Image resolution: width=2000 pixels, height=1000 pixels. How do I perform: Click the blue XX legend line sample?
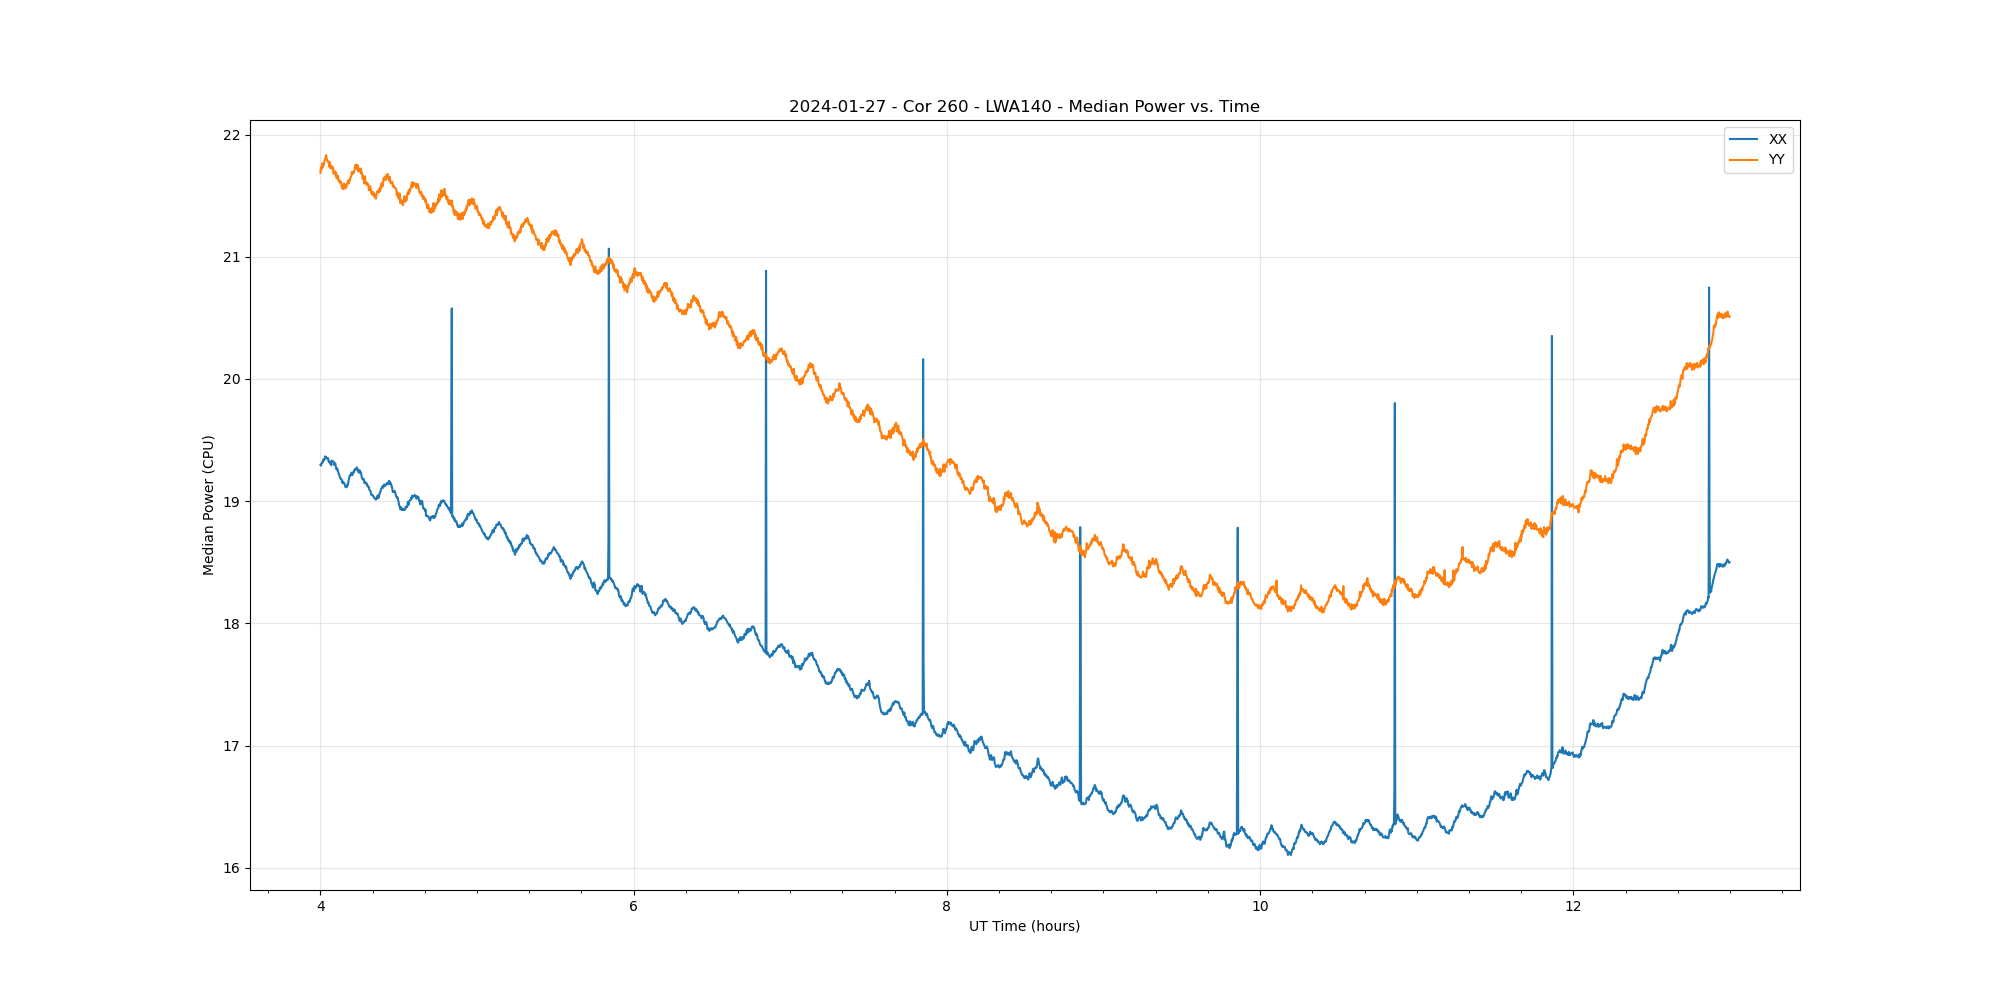[x=1744, y=140]
